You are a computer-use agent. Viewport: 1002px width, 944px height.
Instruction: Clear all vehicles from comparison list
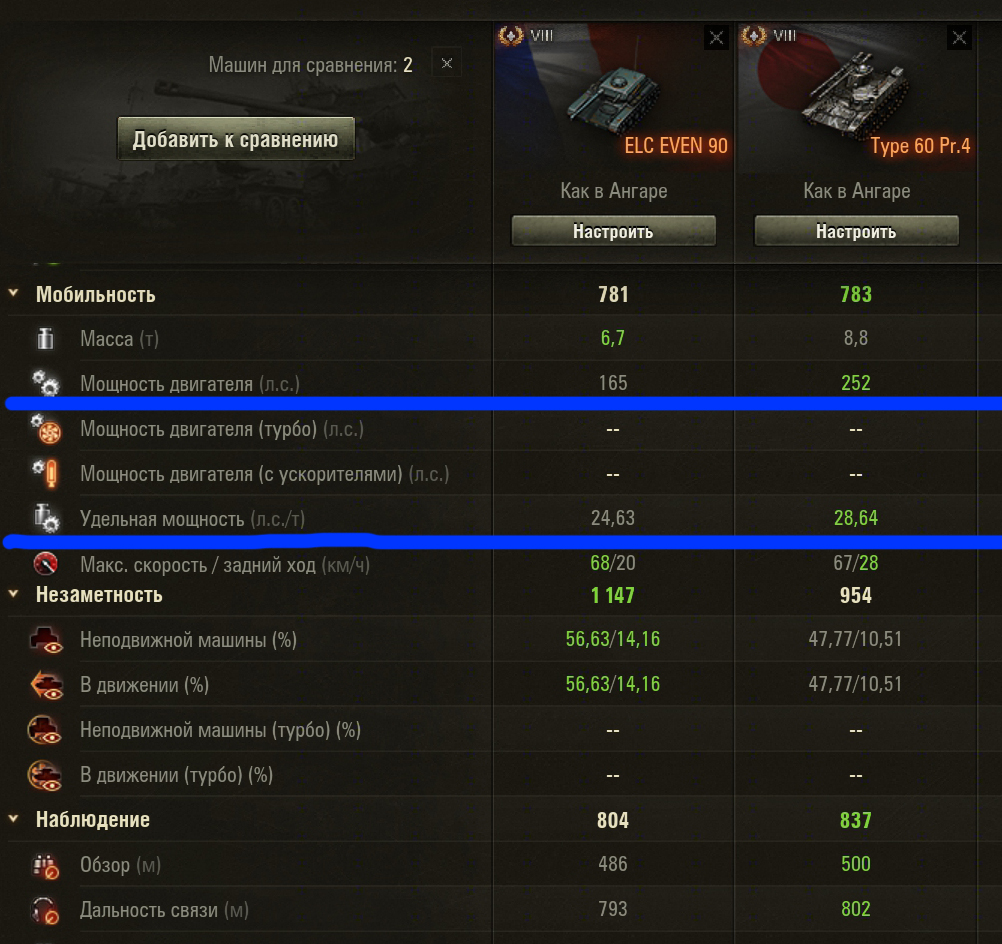tap(447, 63)
